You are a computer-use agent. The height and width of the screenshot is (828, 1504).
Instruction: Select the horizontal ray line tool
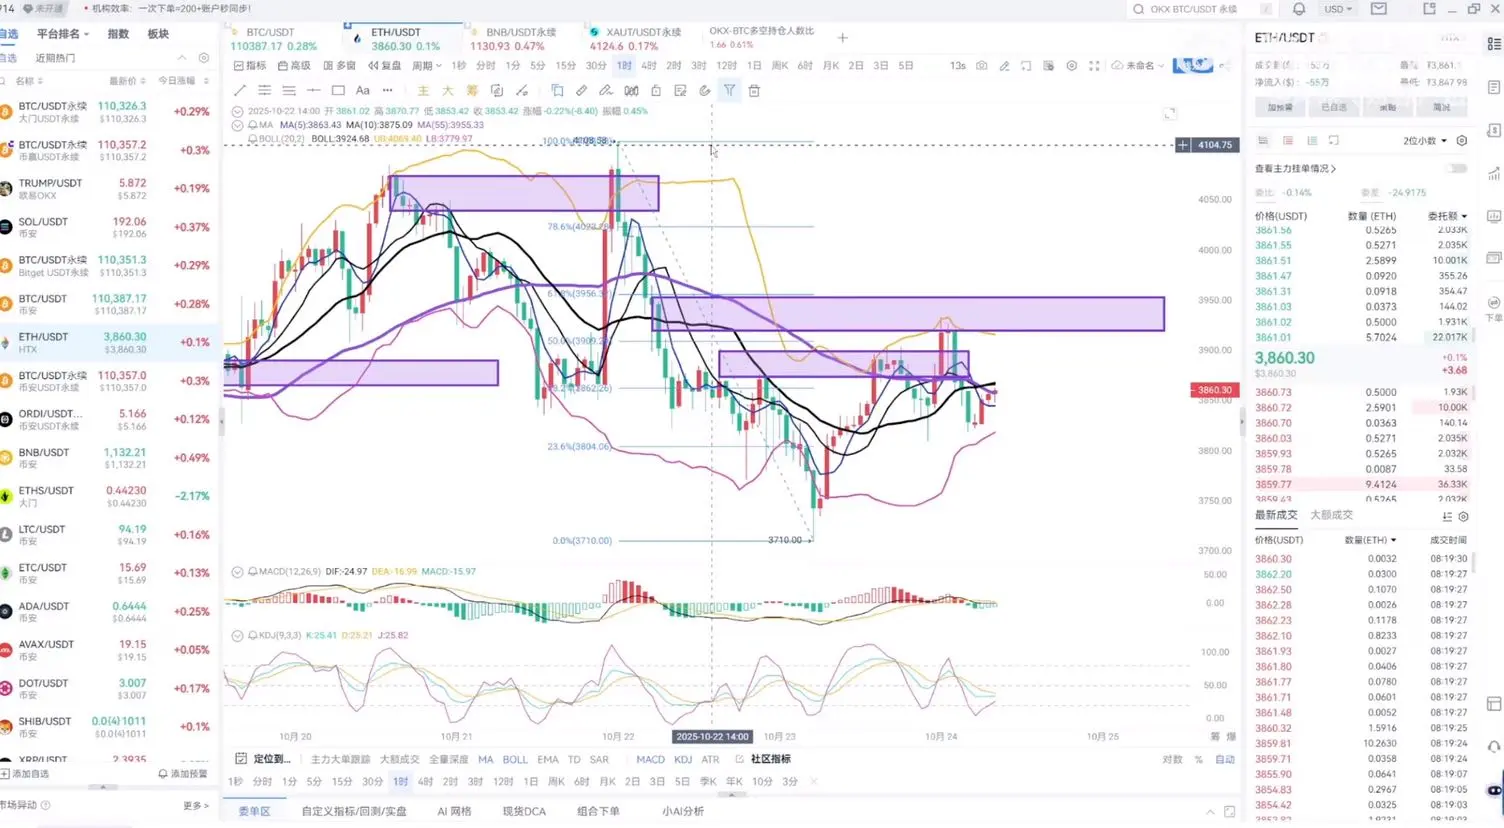point(313,91)
